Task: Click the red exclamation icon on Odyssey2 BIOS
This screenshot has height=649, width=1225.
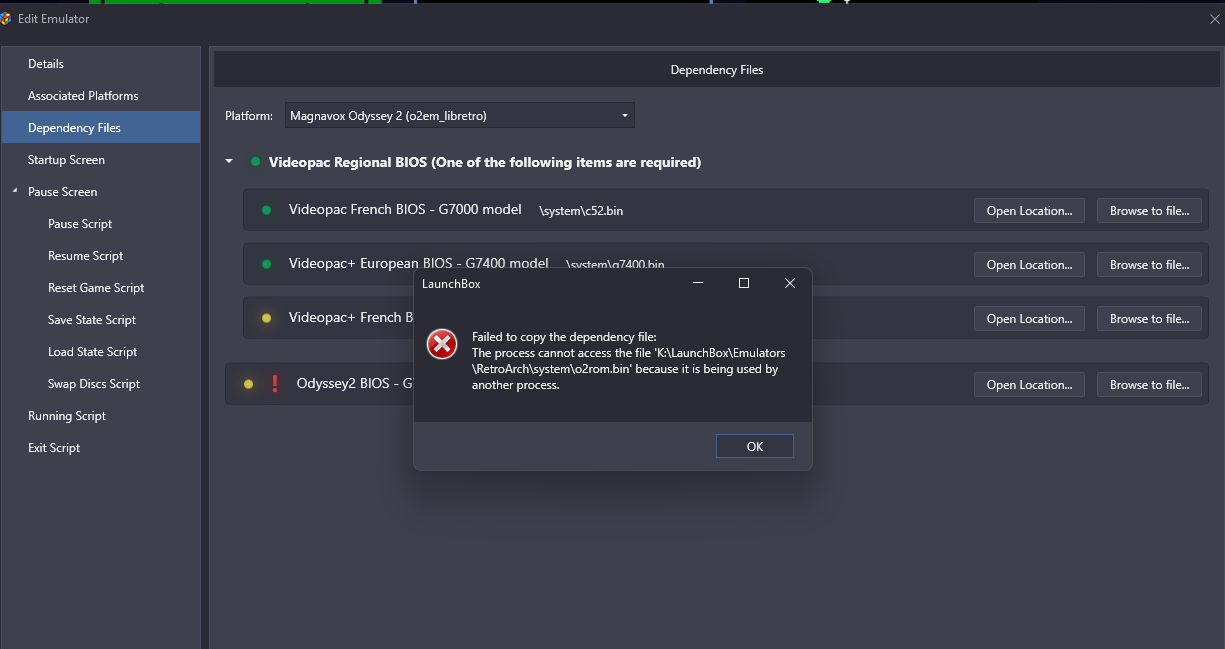Action: coord(275,384)
